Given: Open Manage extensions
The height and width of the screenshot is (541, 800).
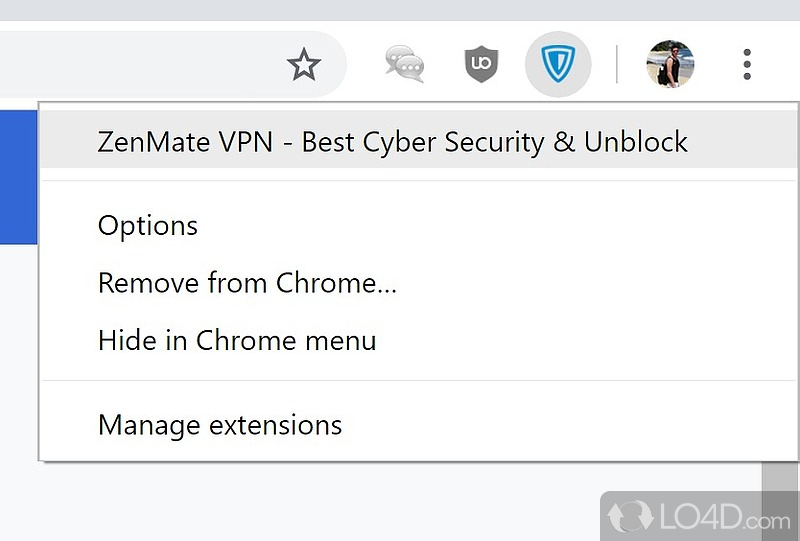Looking at the screenshot, I should (220, 425).
